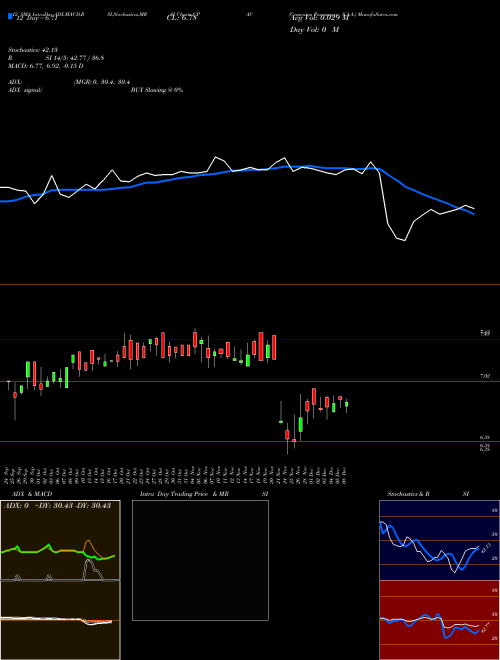Click the 'Day Vol: 0 M' label
The image size is (500, 660).
[x=314, y=30]
